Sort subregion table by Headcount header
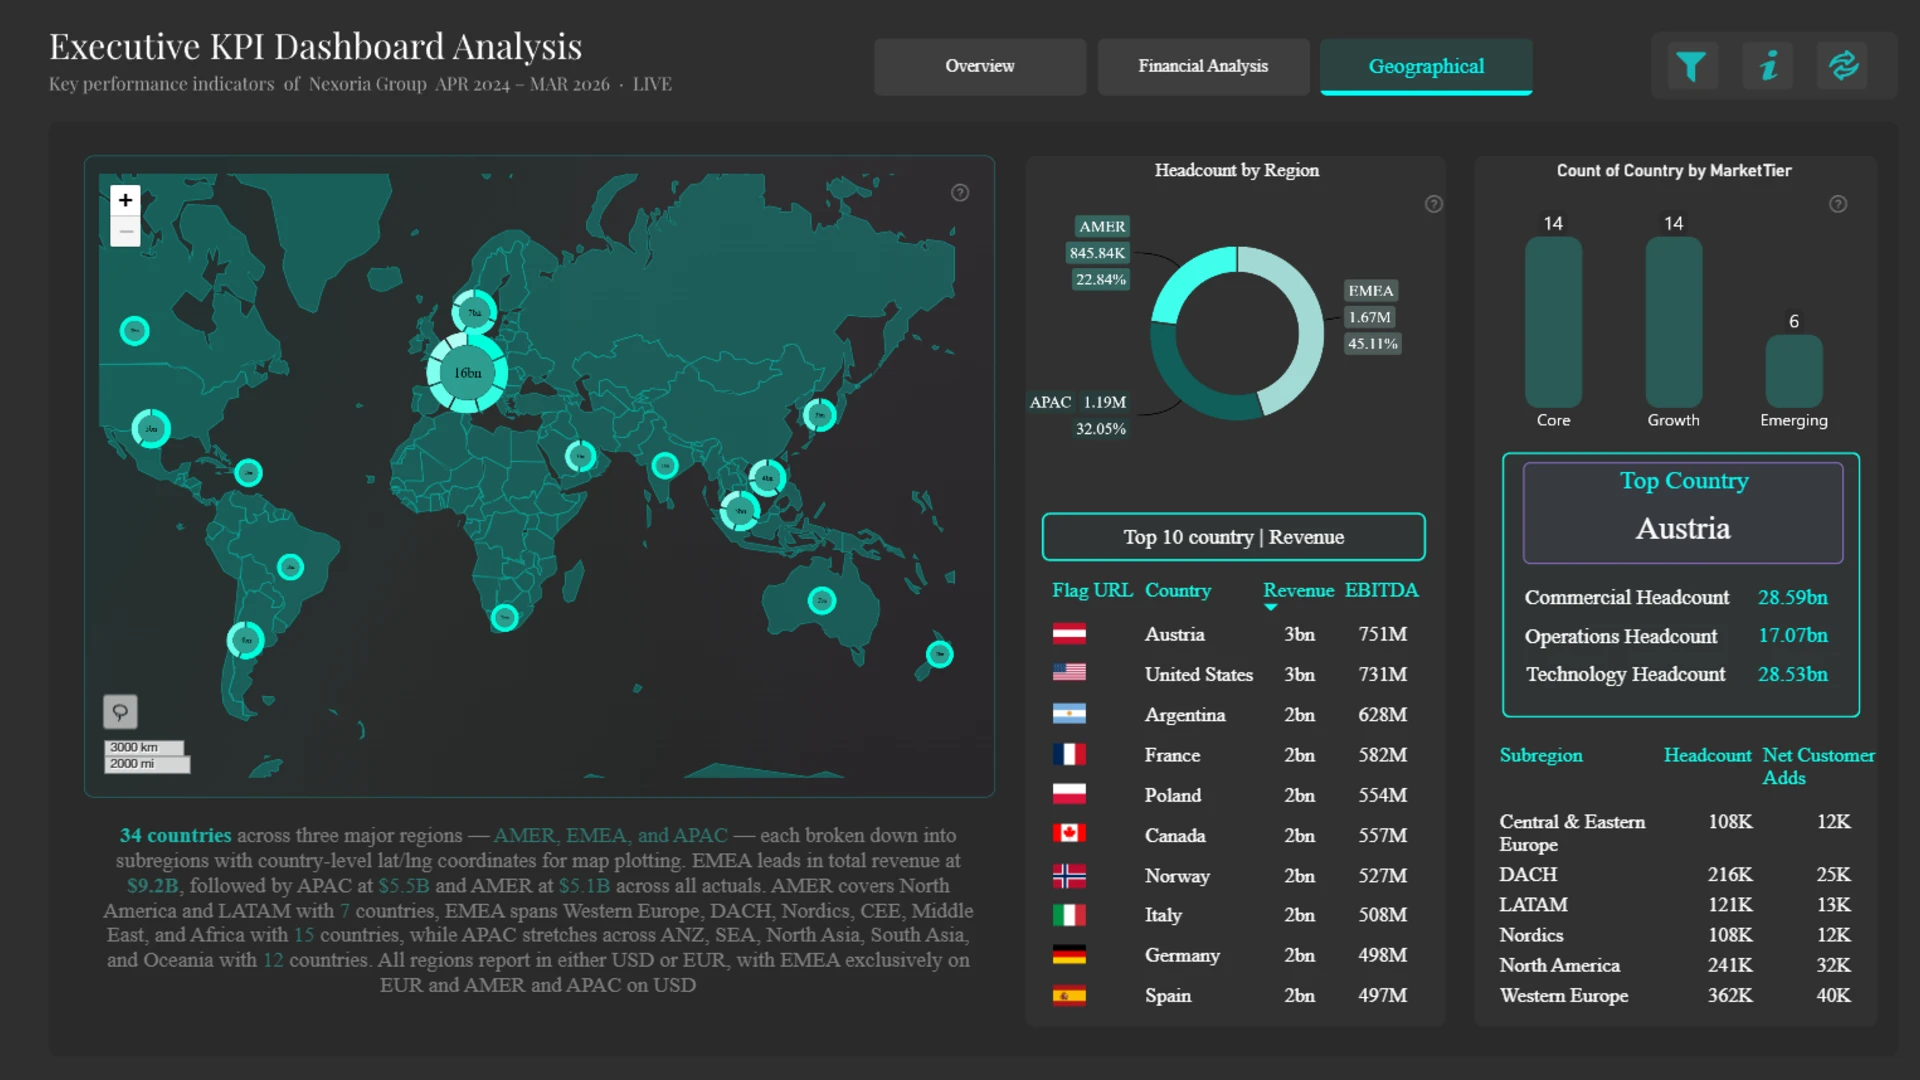The width and height of the screenshot is (1920, 1080). click(x=1707, y=756)
